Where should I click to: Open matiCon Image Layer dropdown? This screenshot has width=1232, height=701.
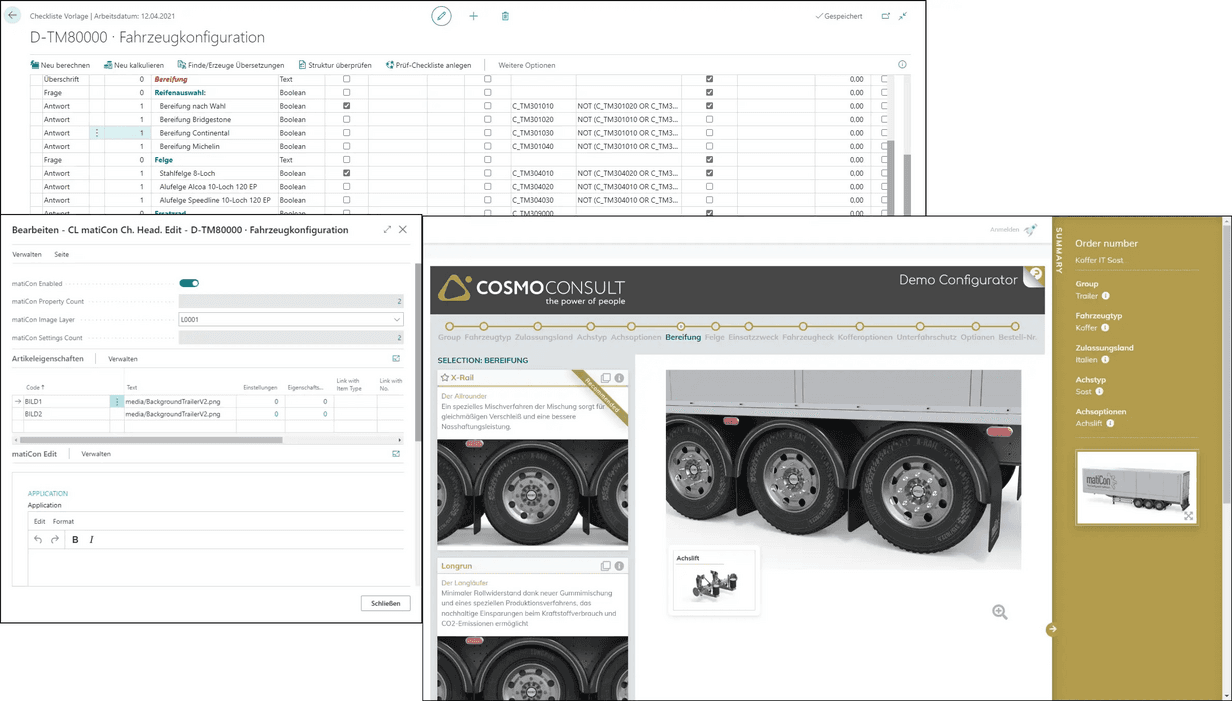pyautogui.click(x=396, y=320)
